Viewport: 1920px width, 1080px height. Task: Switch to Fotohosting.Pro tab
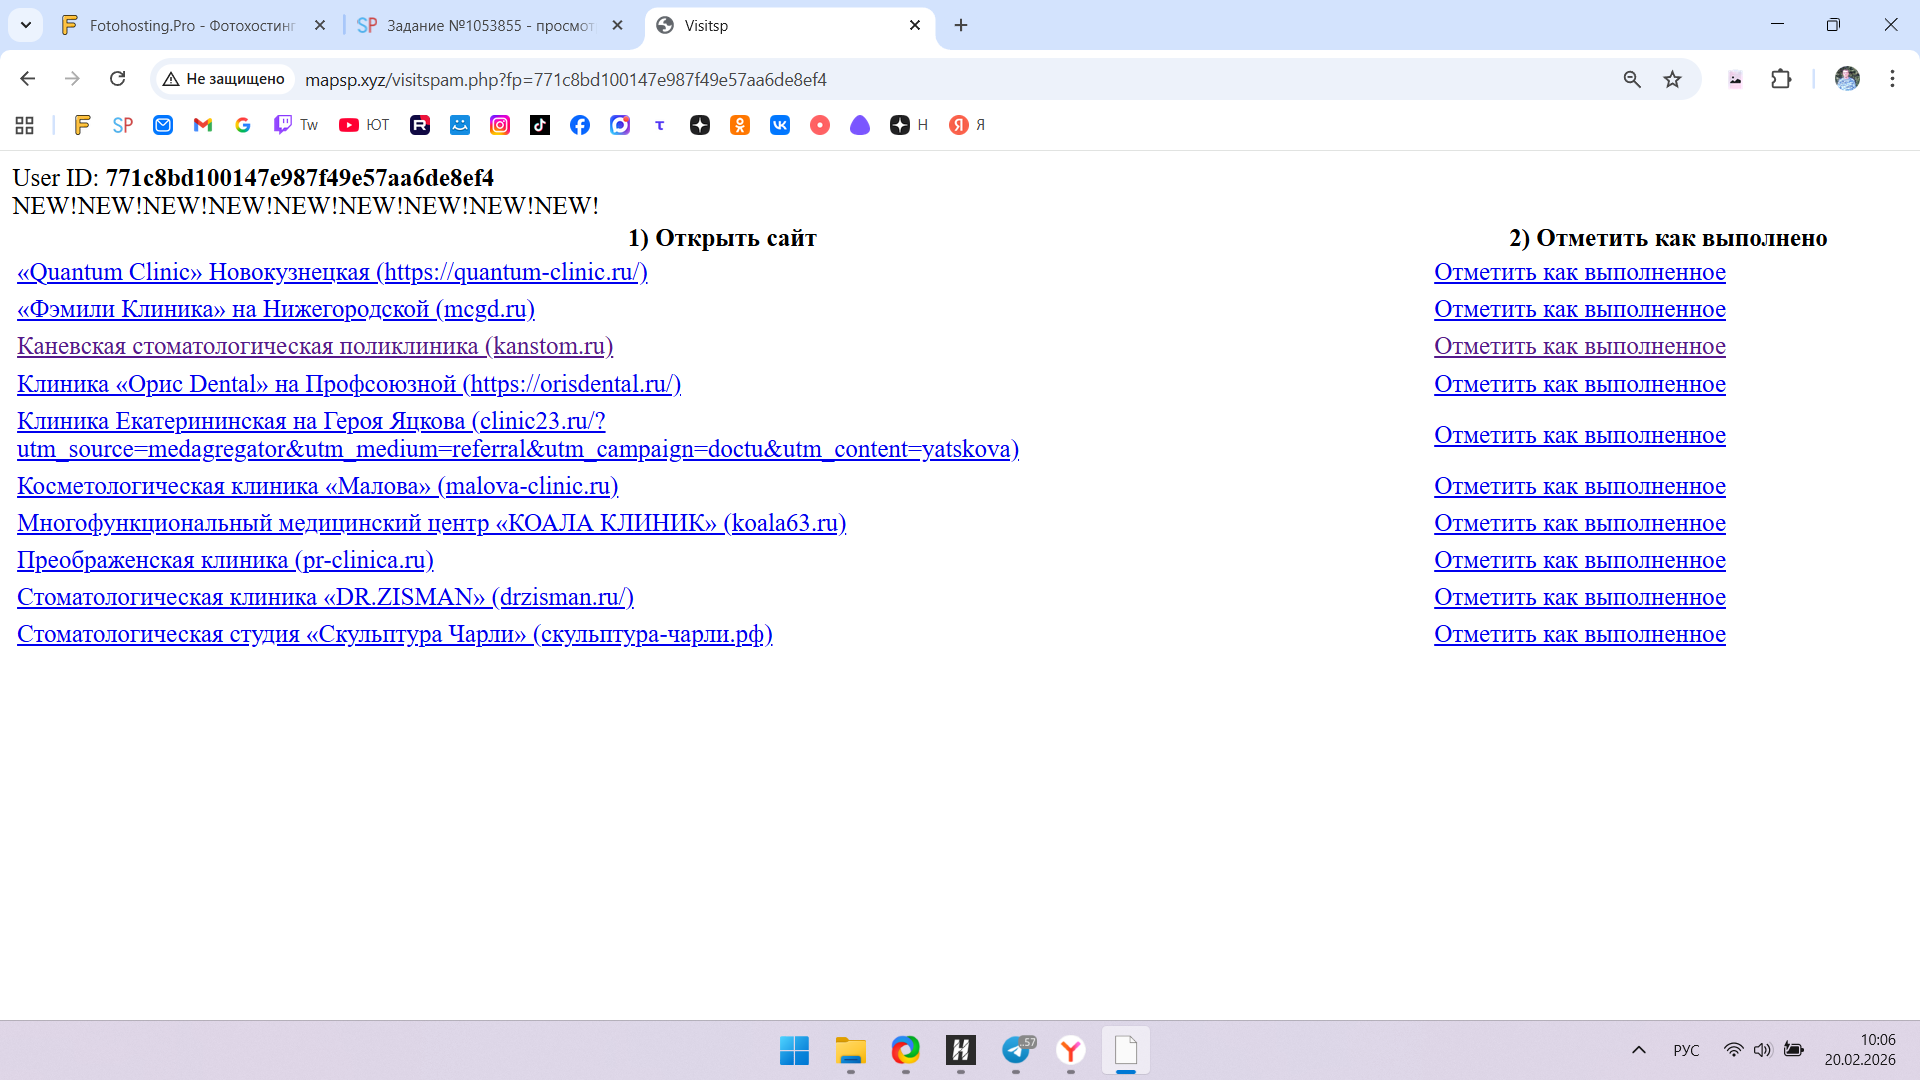click(192, 25)
